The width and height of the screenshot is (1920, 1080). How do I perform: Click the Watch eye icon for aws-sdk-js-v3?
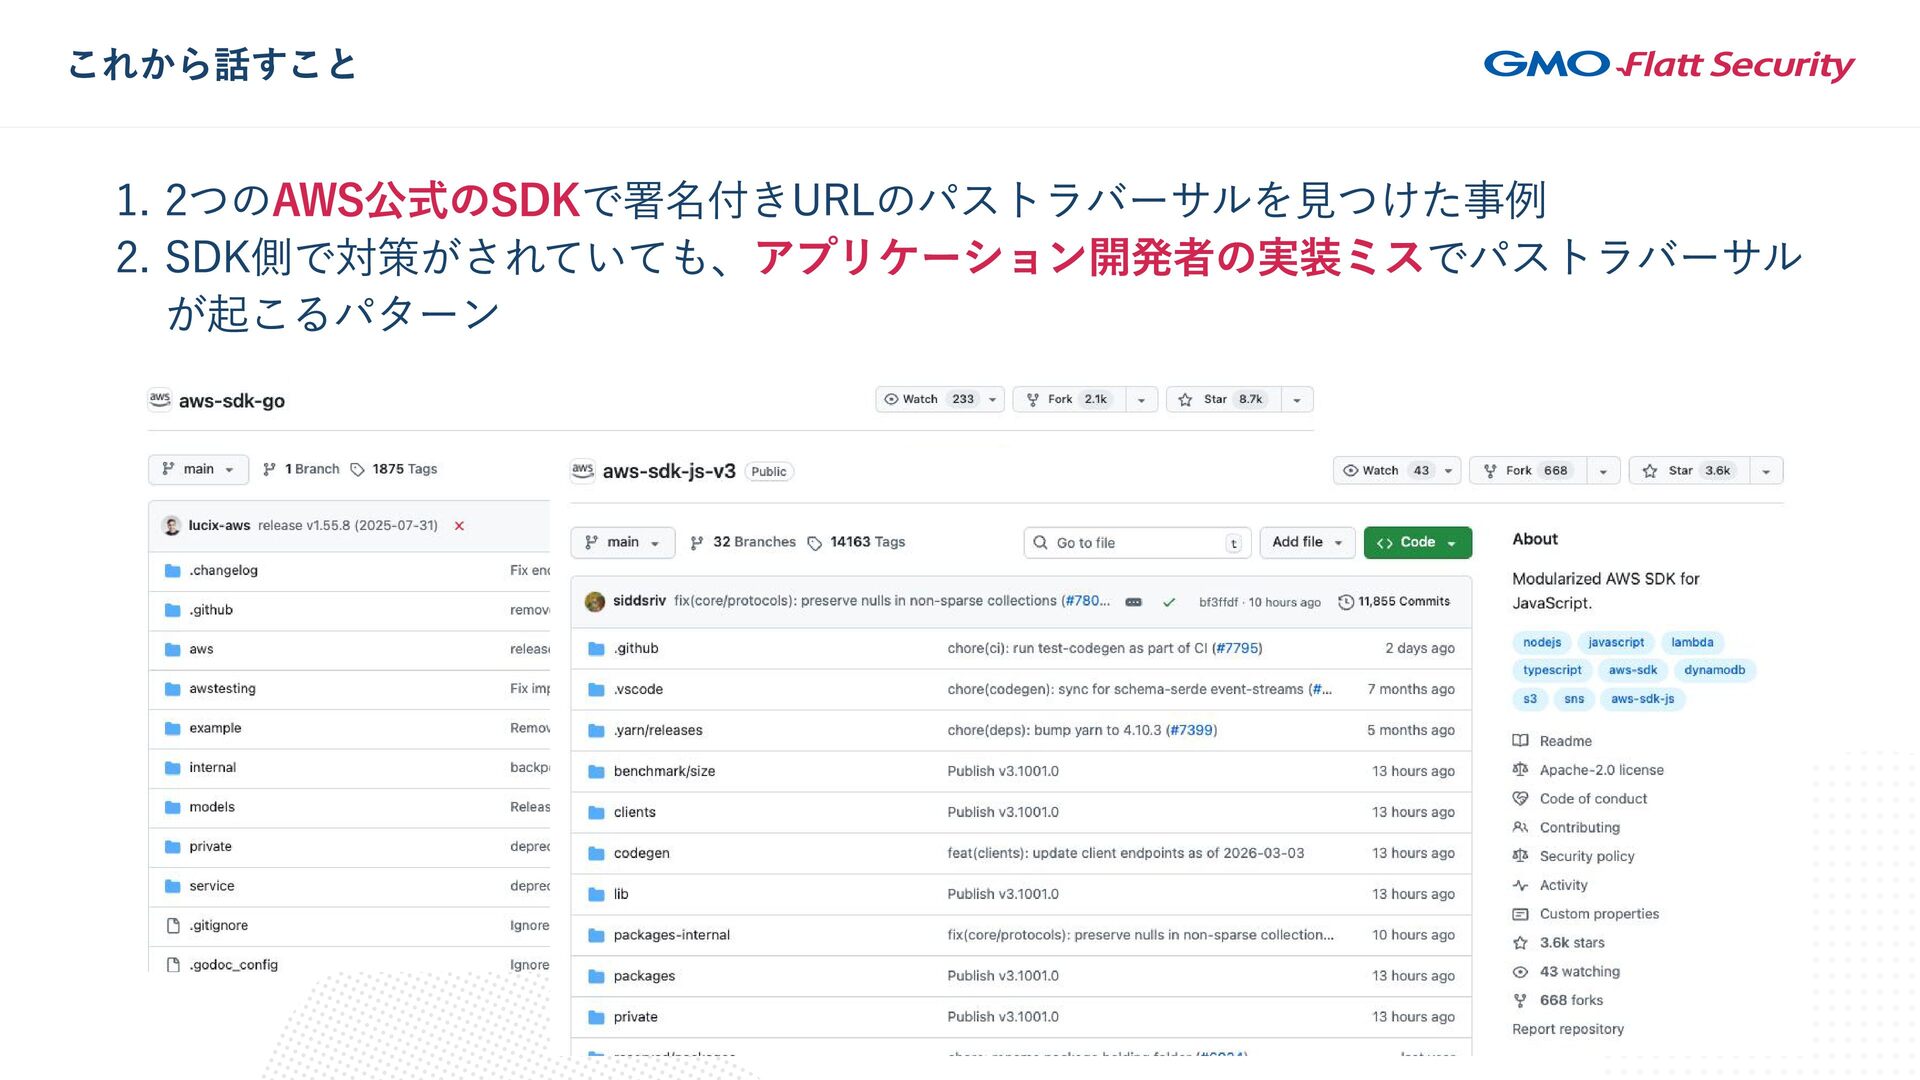tap(1350, 471)
